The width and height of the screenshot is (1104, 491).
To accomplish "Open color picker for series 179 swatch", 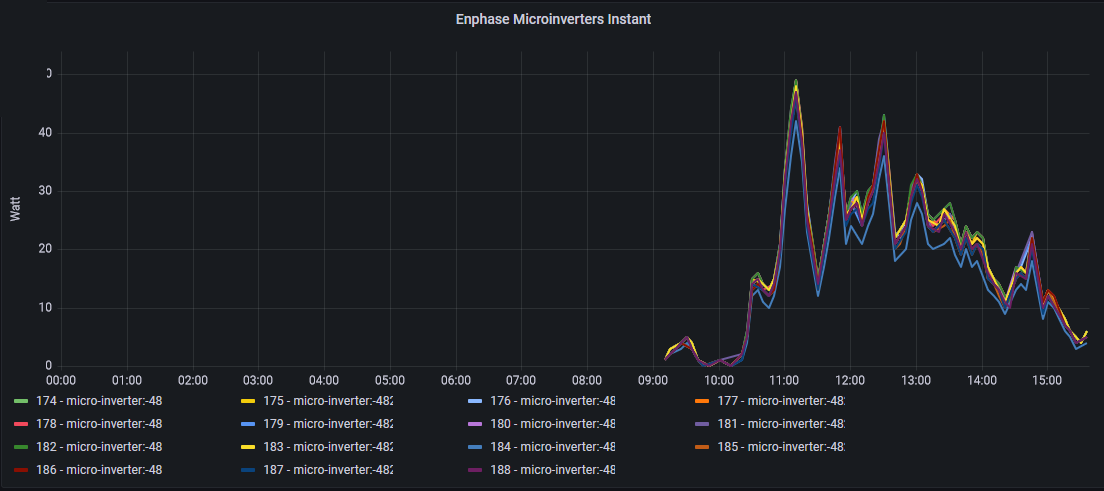I will coord(248,424).
